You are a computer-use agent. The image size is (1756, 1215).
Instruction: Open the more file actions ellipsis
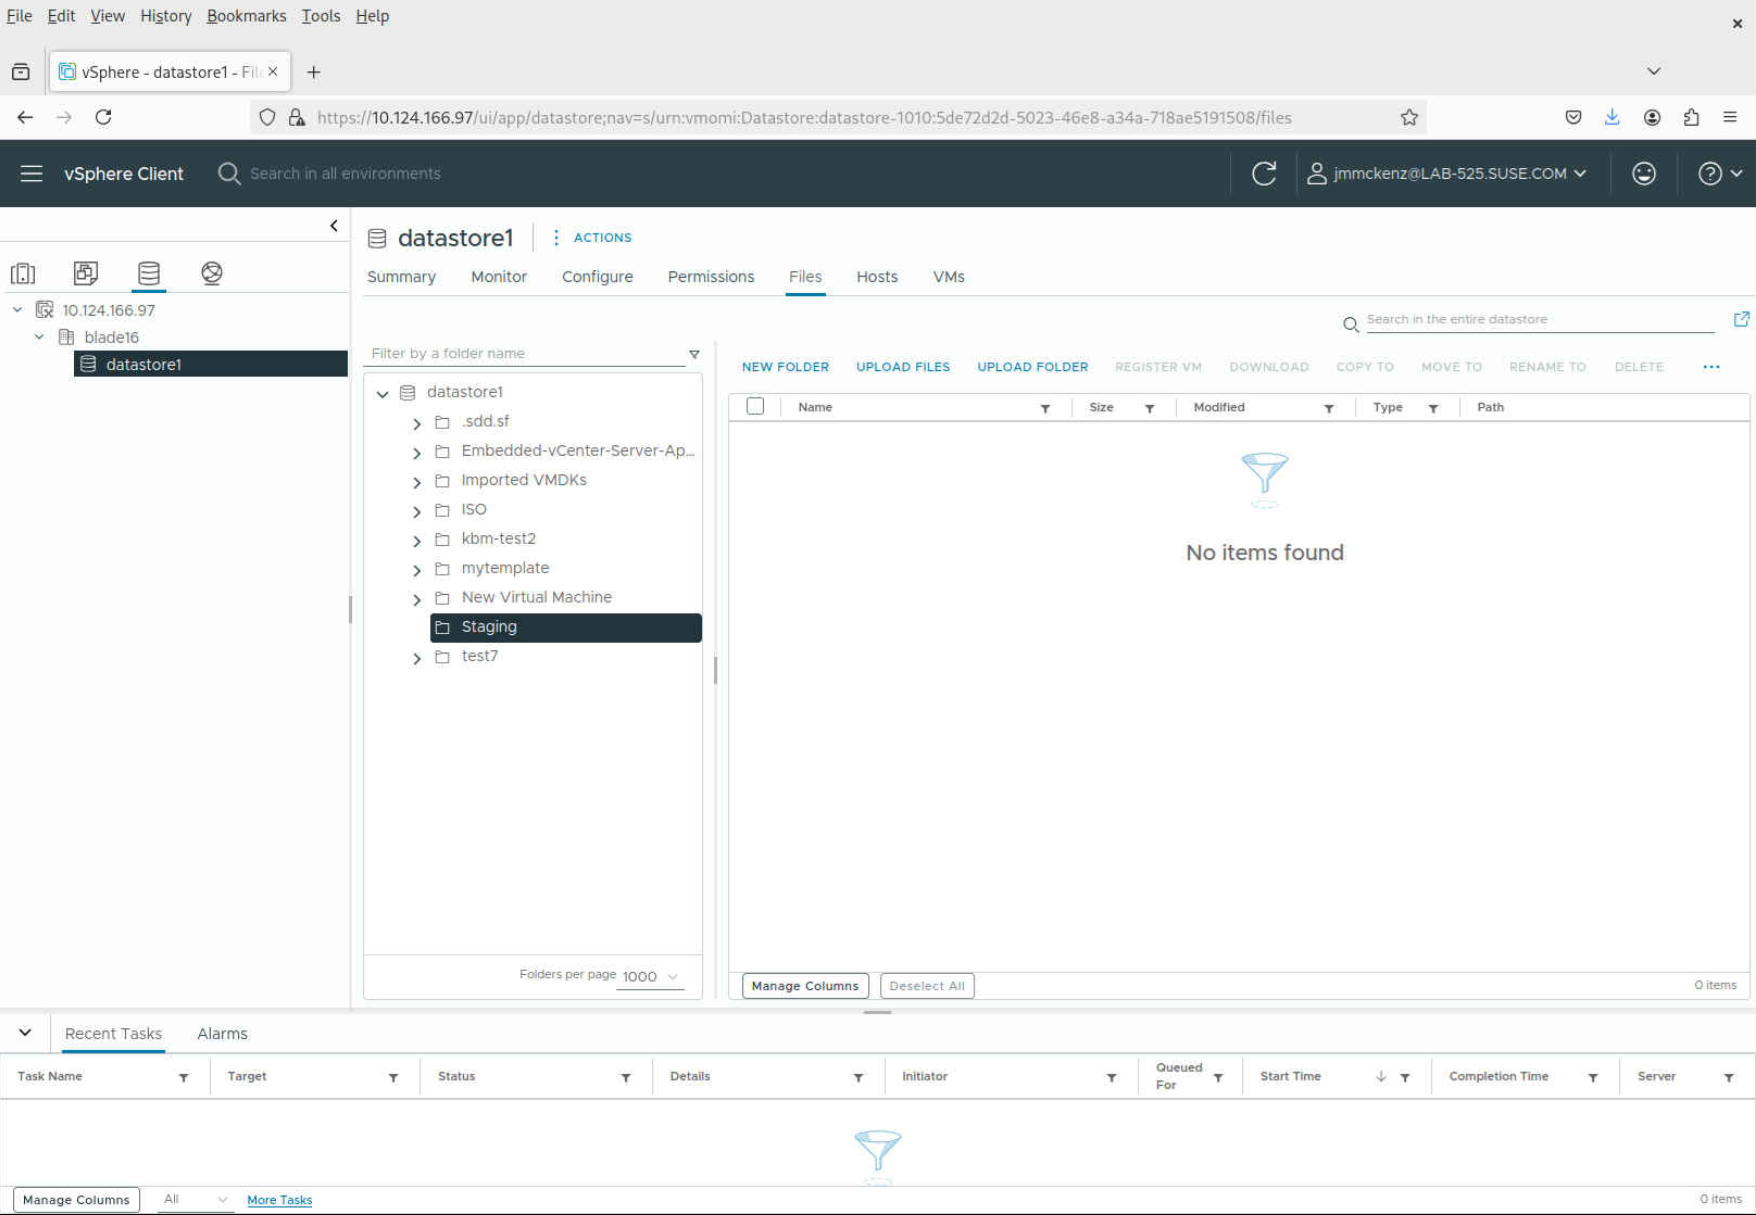(x=1711, y=367)
